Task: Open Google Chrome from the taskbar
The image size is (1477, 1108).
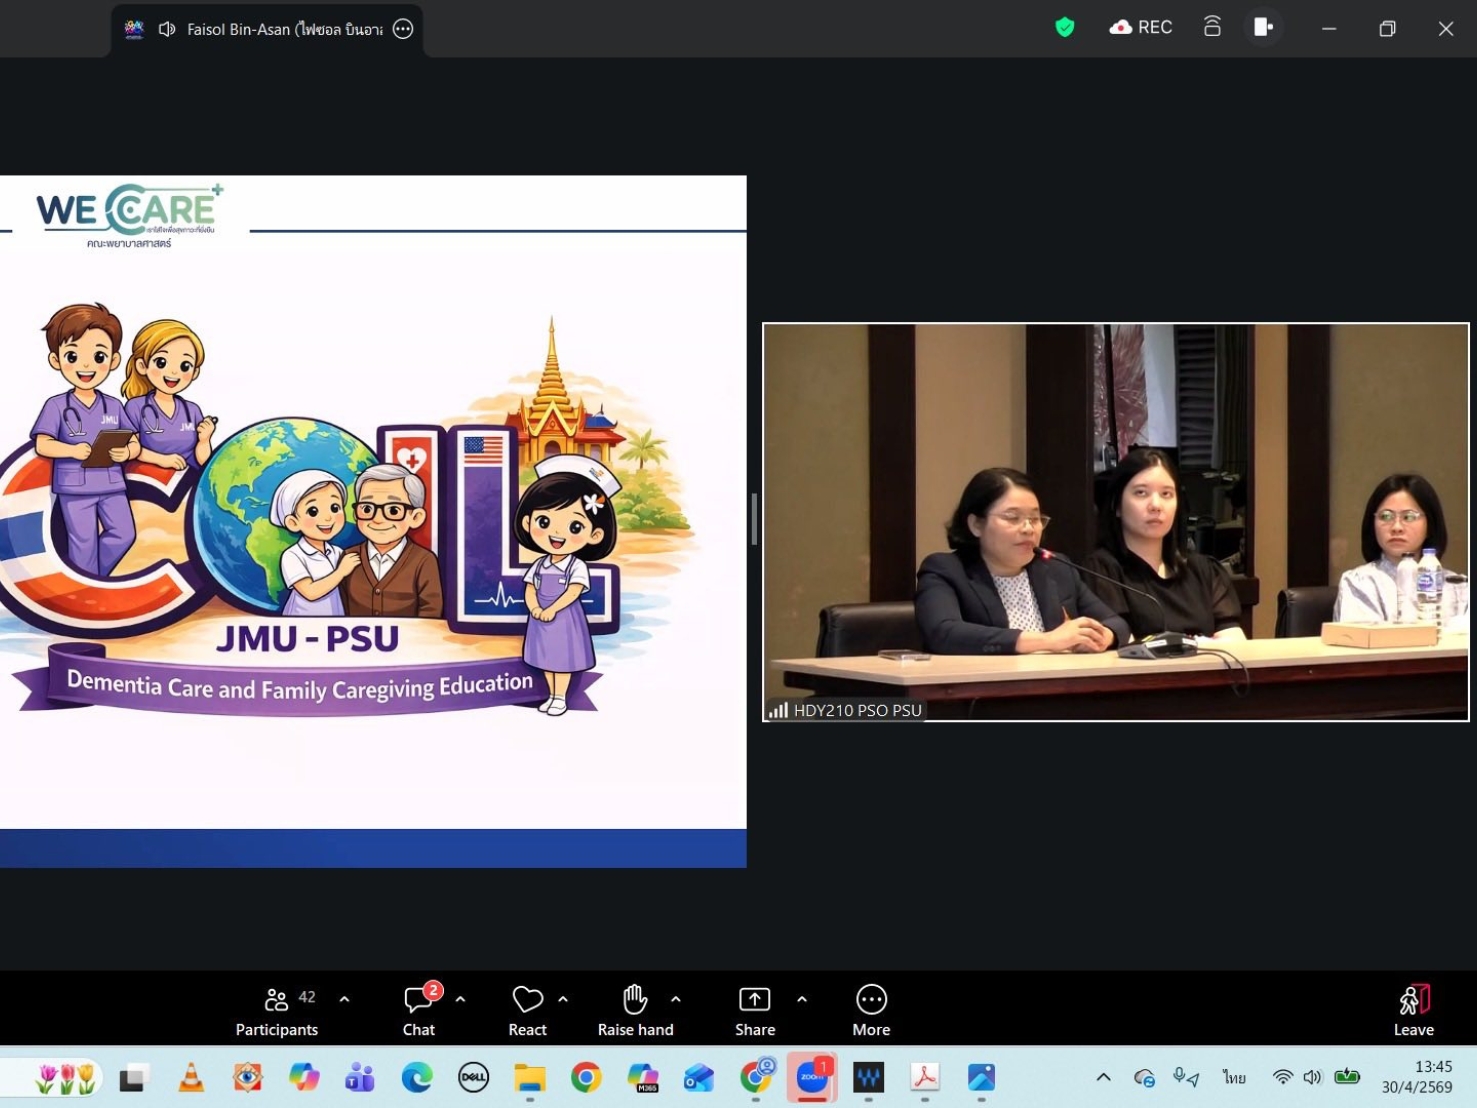Action: tap(586, 1078)
